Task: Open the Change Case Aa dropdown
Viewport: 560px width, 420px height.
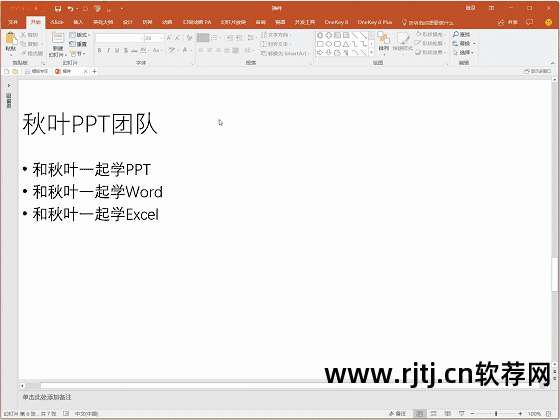Action: 157,51
